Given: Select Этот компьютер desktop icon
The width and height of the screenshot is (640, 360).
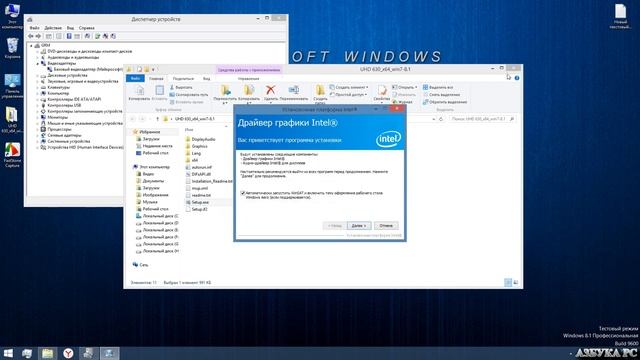Looking at the screenshot, I should 12,16.
